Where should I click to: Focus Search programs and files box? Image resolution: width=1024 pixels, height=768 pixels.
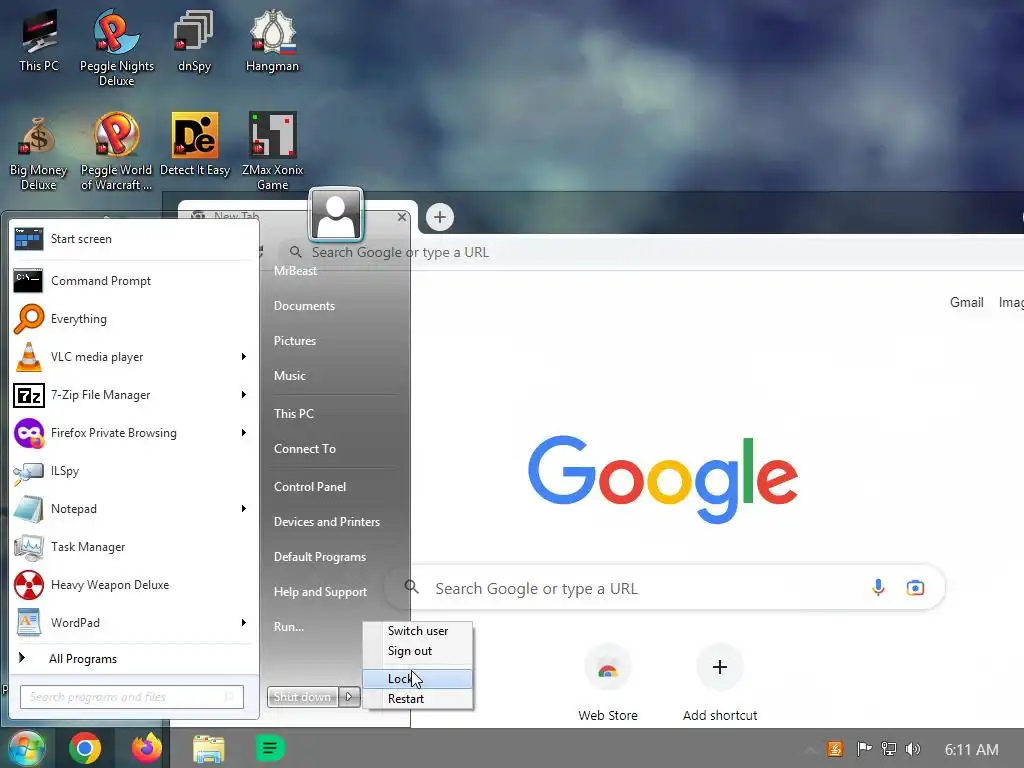(x=132, y=697)
